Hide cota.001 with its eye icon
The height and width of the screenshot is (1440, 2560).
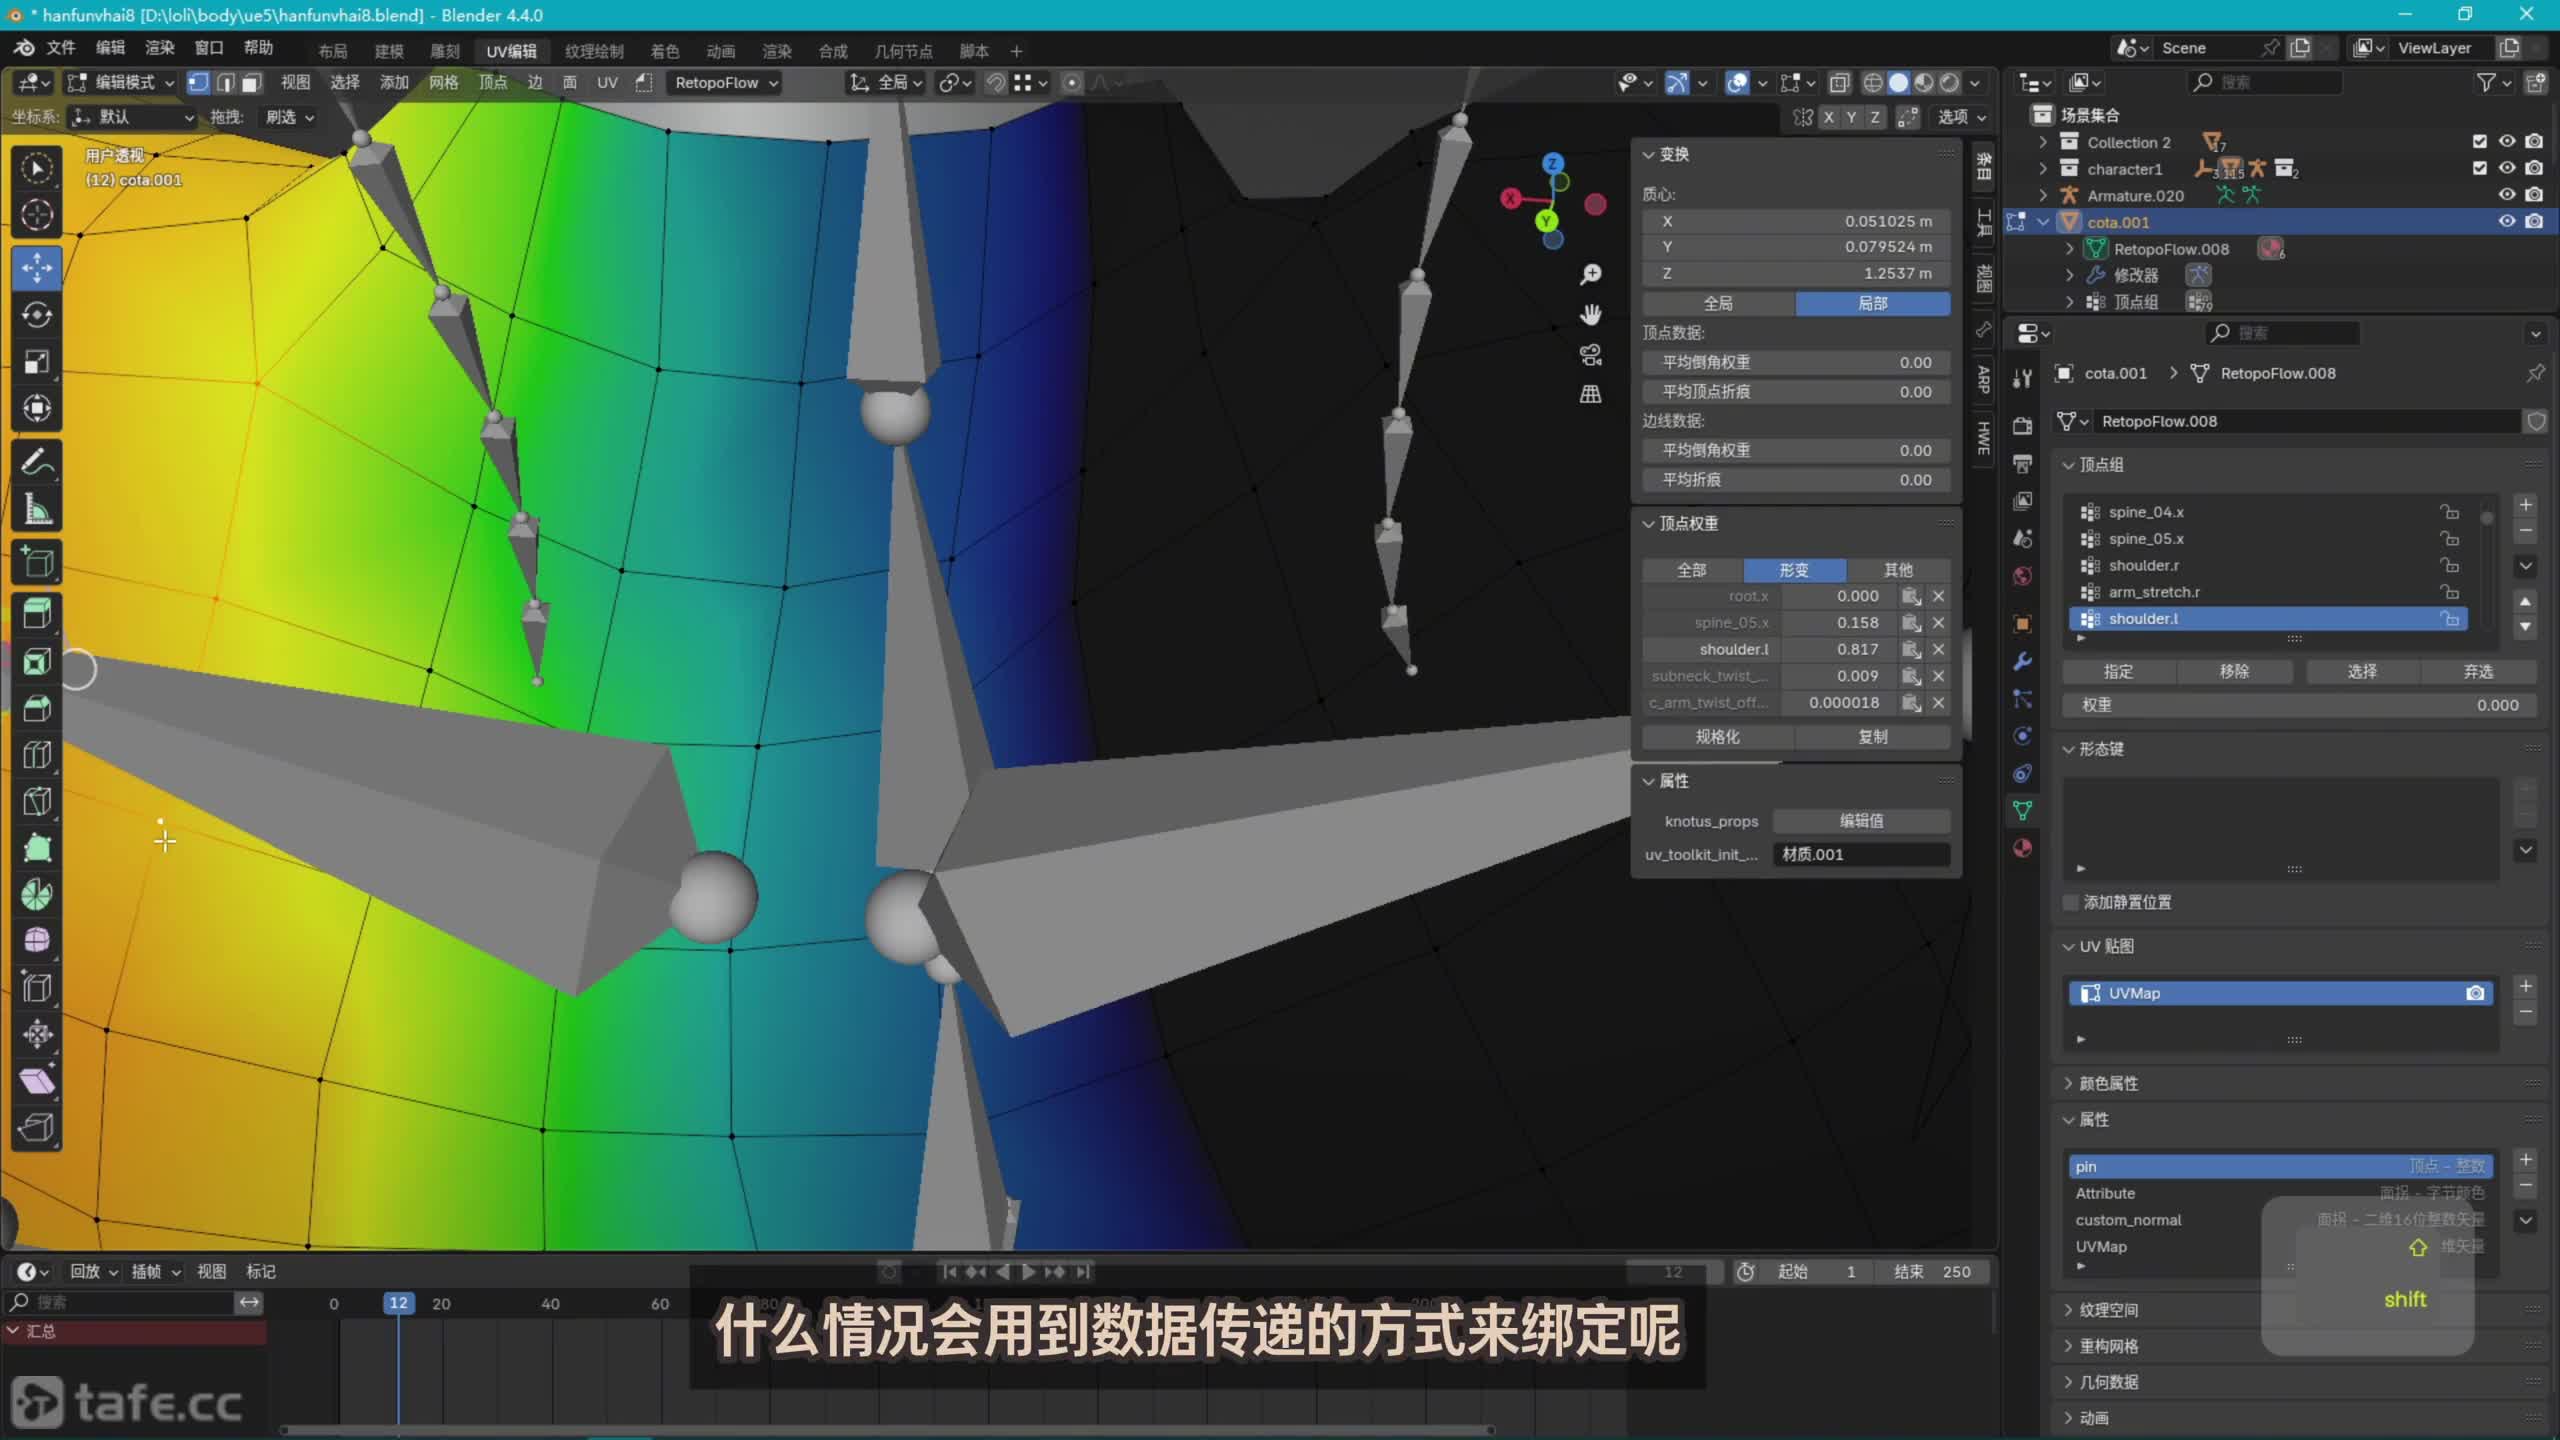coord(2506,222)
